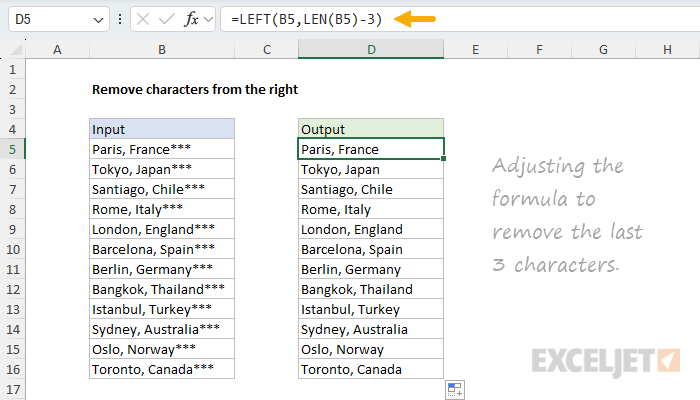700x400 pixels.
Task: Select output cell 'Berlin, Germany'
Action: (x=371, y=269)
